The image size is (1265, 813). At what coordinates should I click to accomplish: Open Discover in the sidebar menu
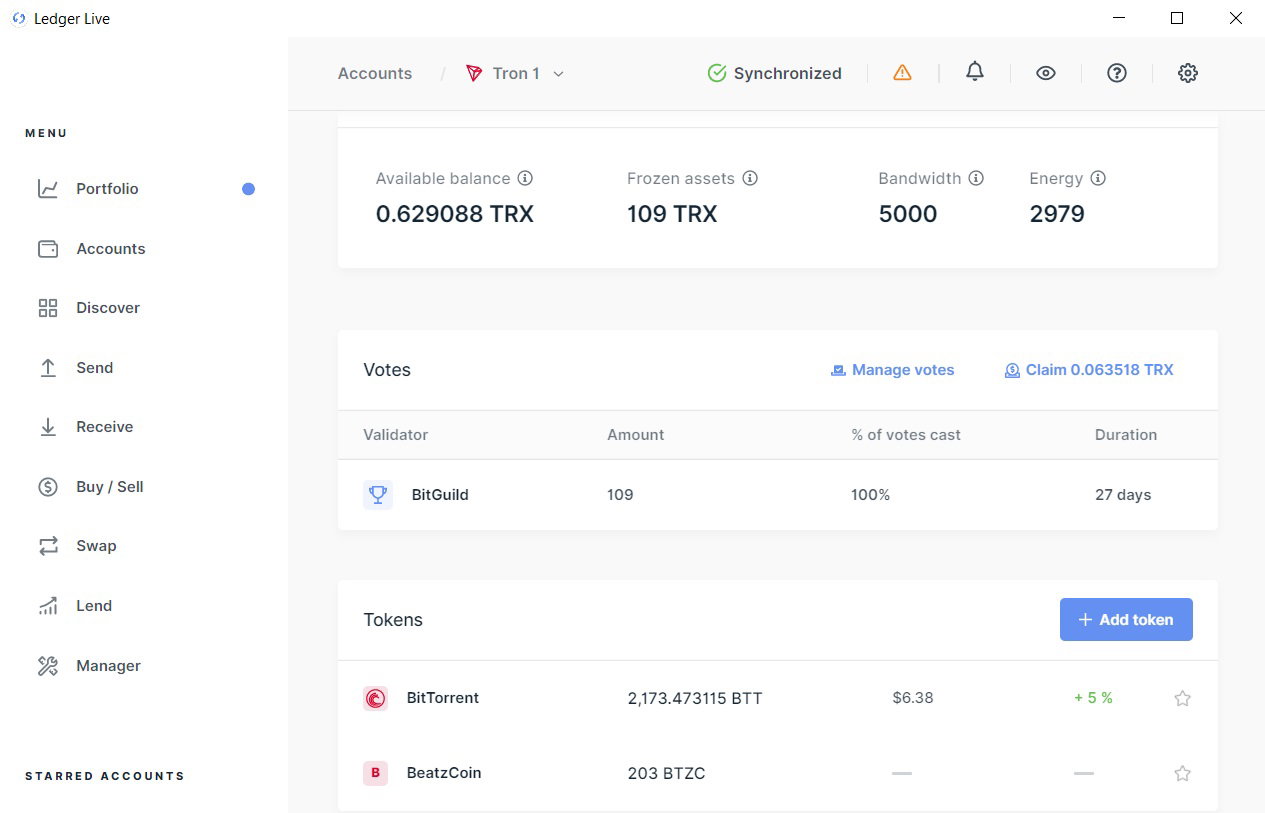click(x=108, y=308)
